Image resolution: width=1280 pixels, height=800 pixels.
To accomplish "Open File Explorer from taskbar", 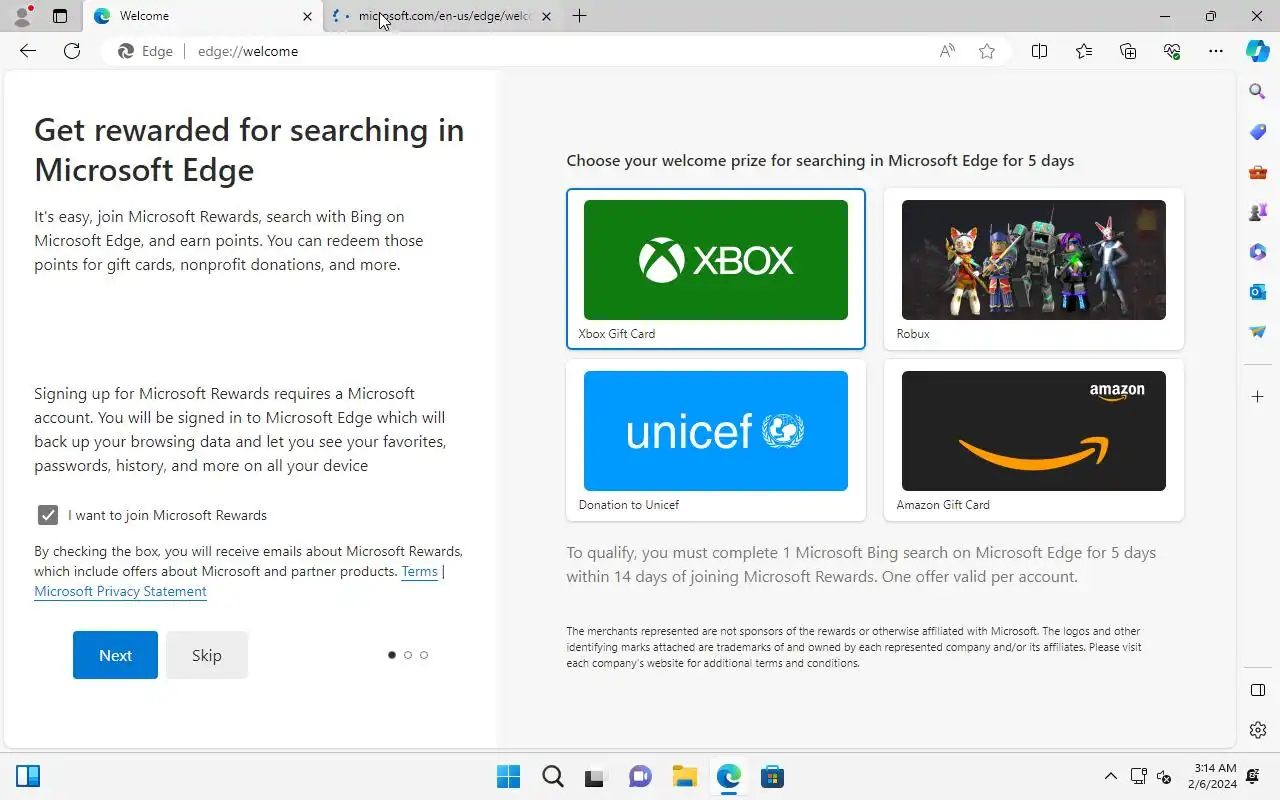I will pos(684,776).
